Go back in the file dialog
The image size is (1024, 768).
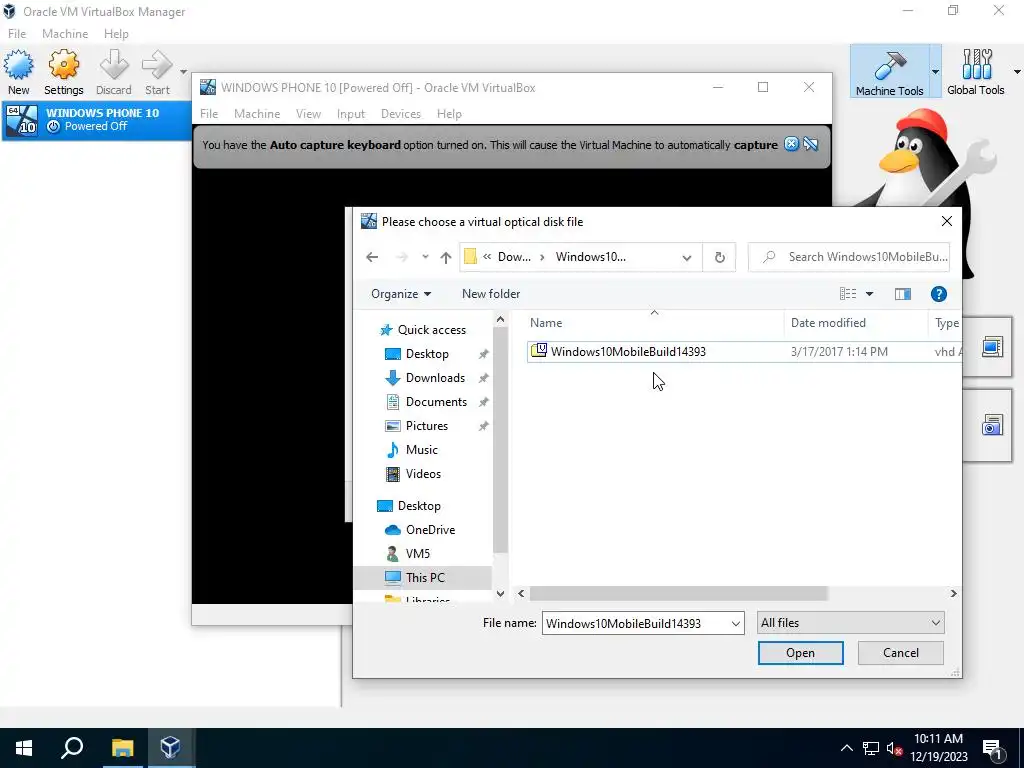[372, 257]
